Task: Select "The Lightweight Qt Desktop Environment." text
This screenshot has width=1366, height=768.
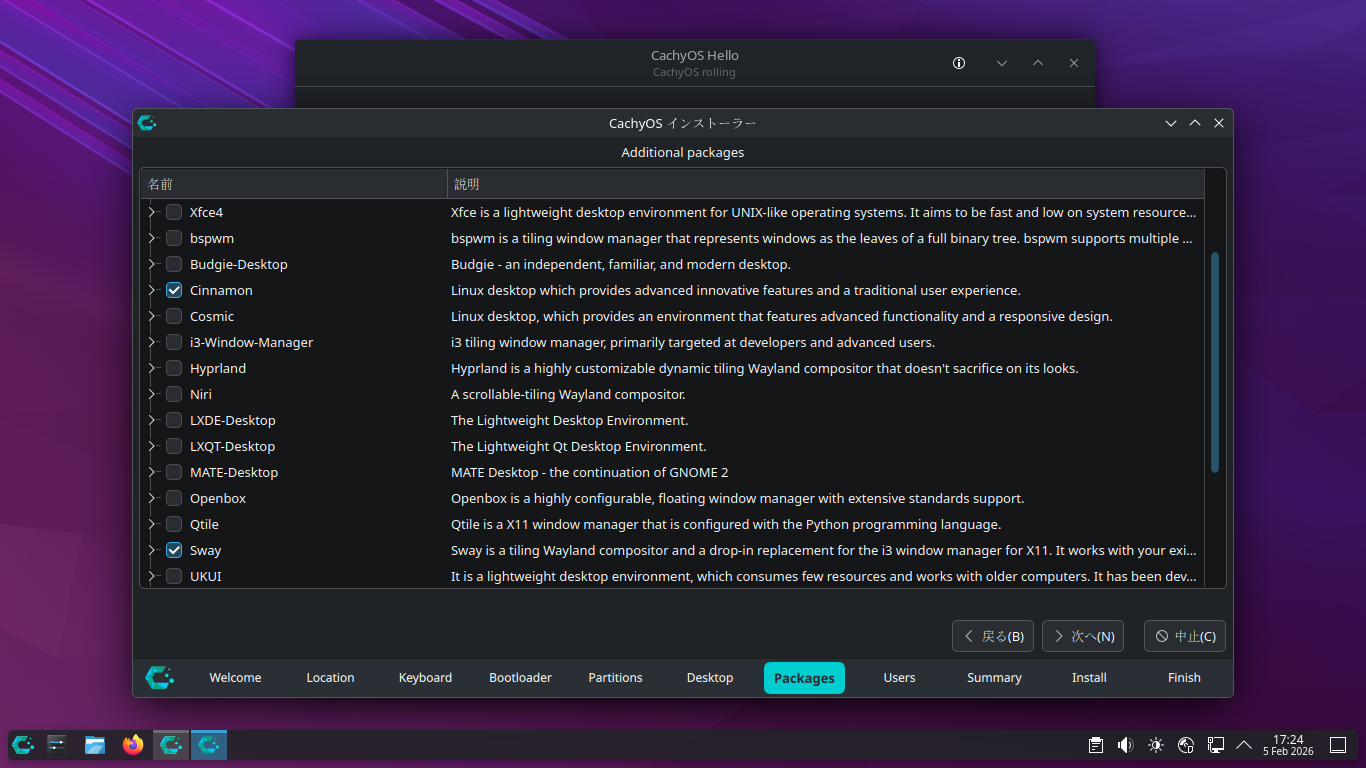Action: [578, 446]
